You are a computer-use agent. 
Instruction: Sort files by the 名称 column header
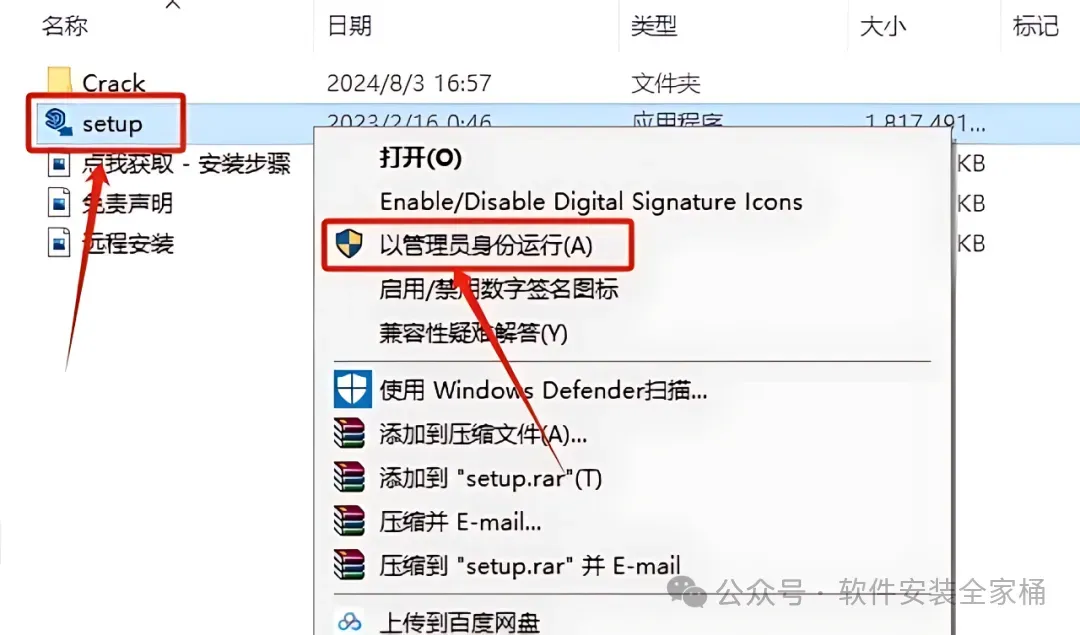coord(65,25)
